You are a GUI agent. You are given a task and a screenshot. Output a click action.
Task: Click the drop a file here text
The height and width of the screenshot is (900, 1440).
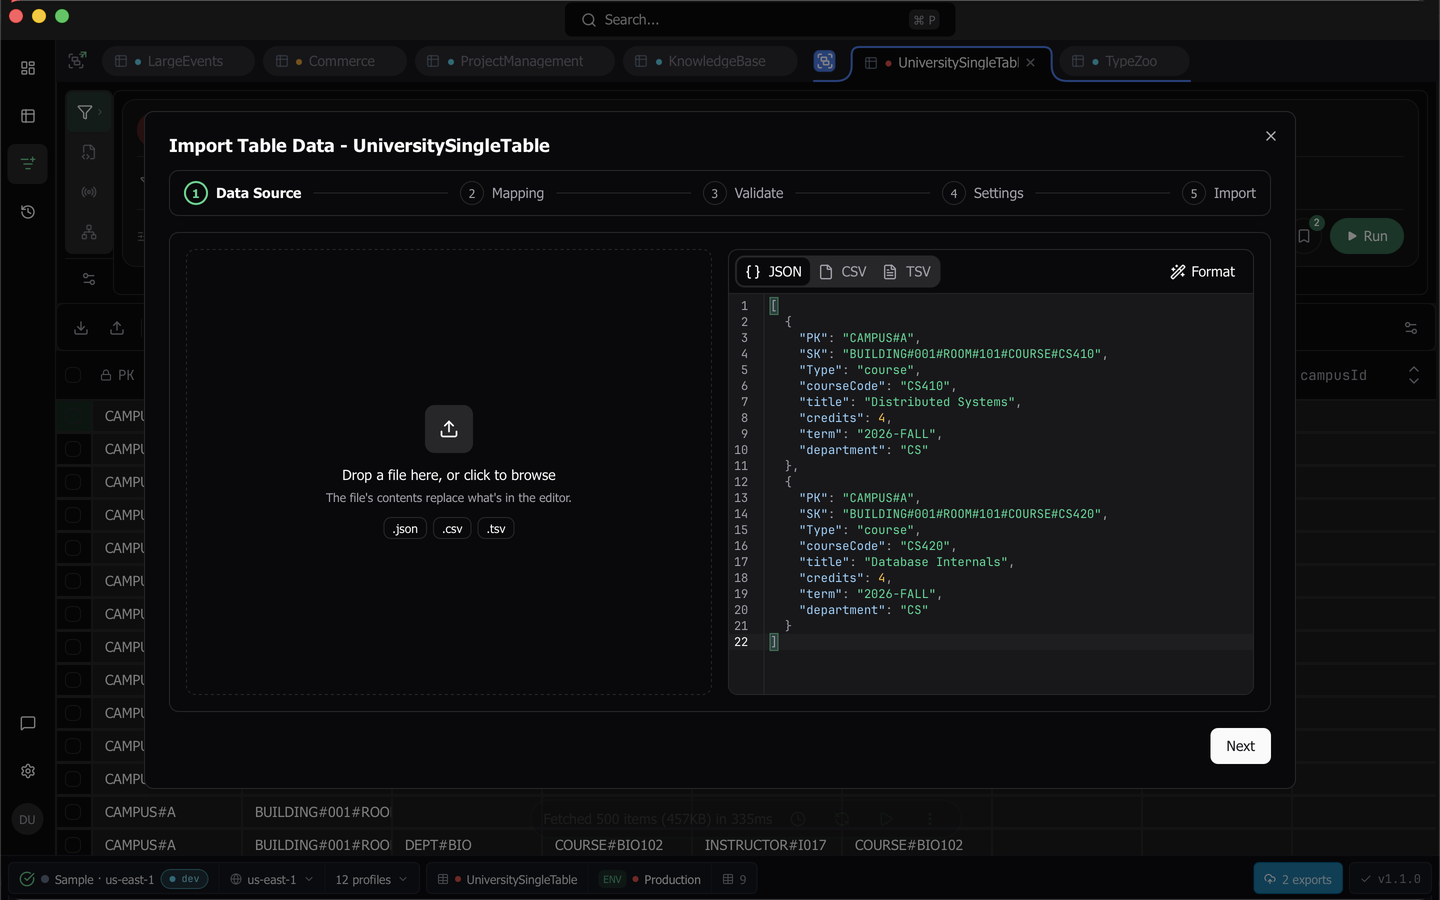pos(449,475)
